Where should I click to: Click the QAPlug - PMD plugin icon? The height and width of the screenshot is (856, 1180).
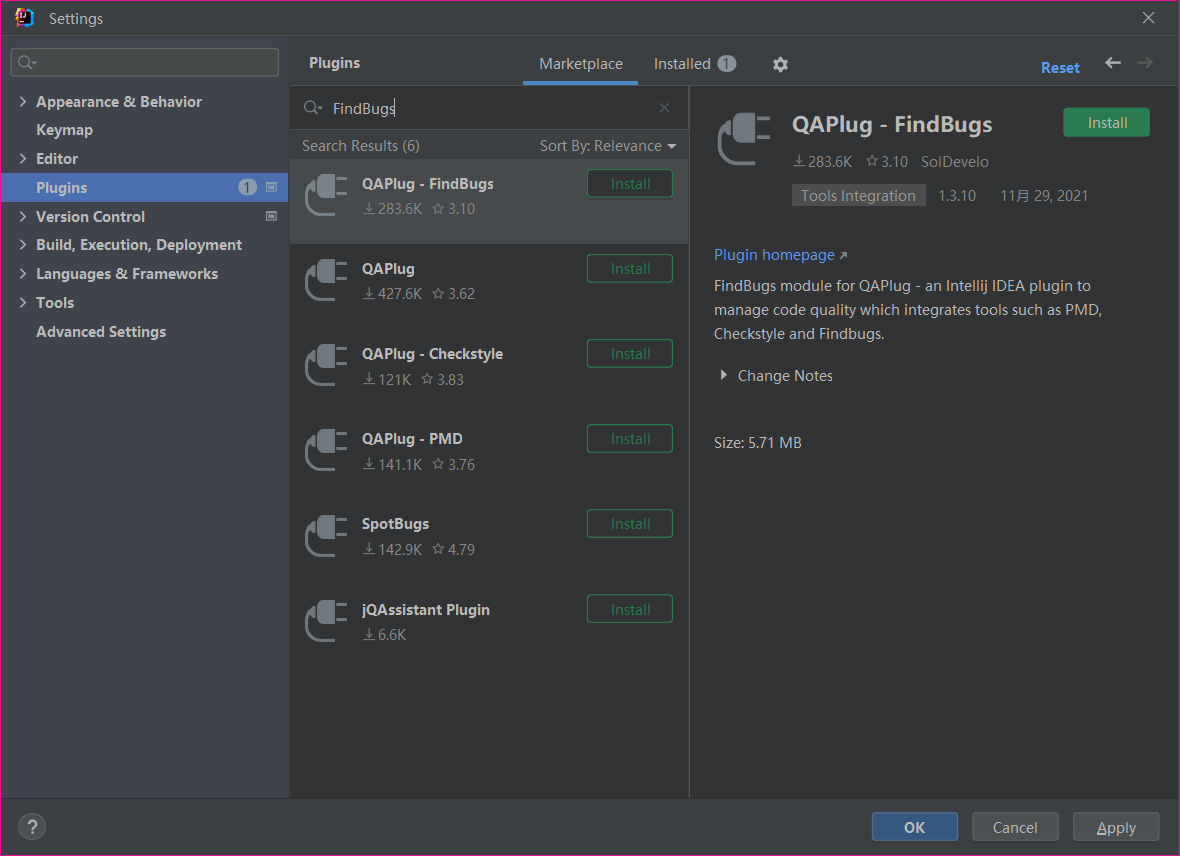pos(326,450)
